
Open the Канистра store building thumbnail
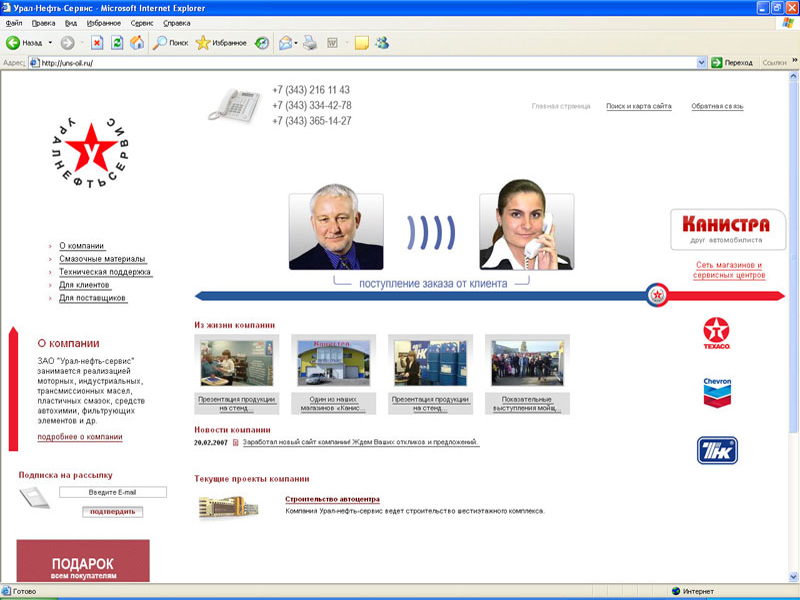pyautogui.click(x=333, y=363)
